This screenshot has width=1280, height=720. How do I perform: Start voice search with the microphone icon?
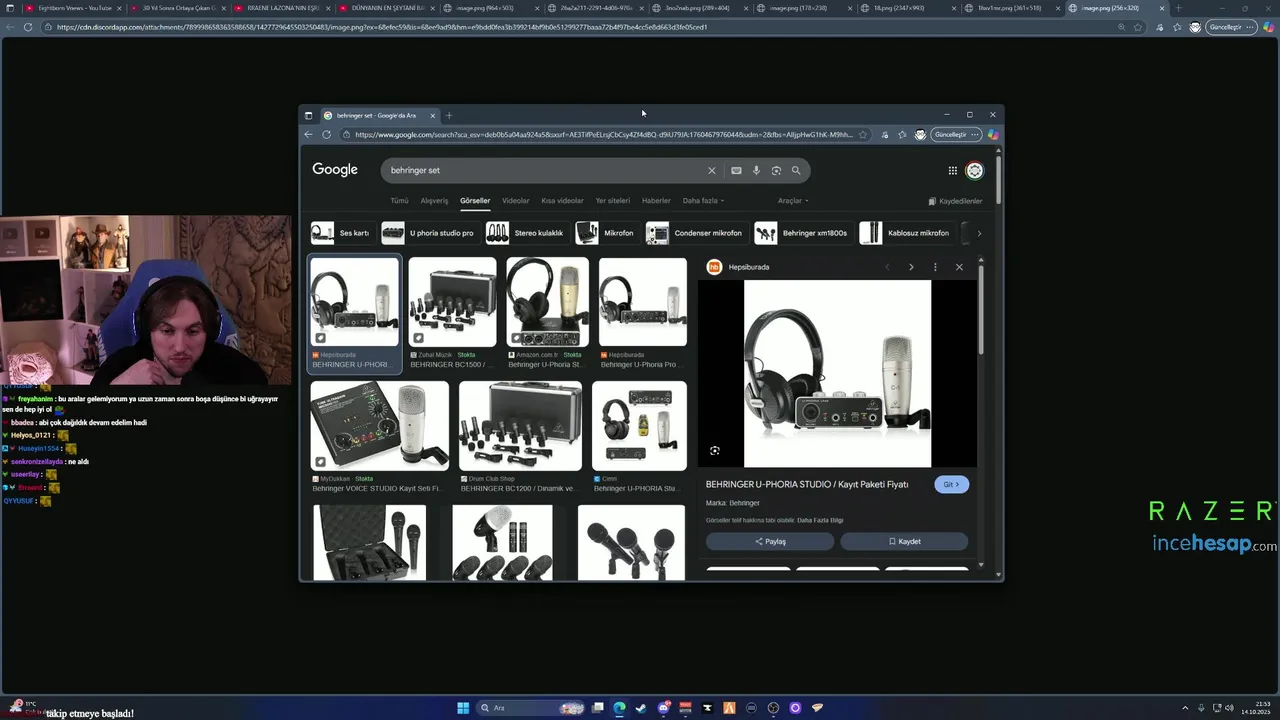tap(756, 170)
